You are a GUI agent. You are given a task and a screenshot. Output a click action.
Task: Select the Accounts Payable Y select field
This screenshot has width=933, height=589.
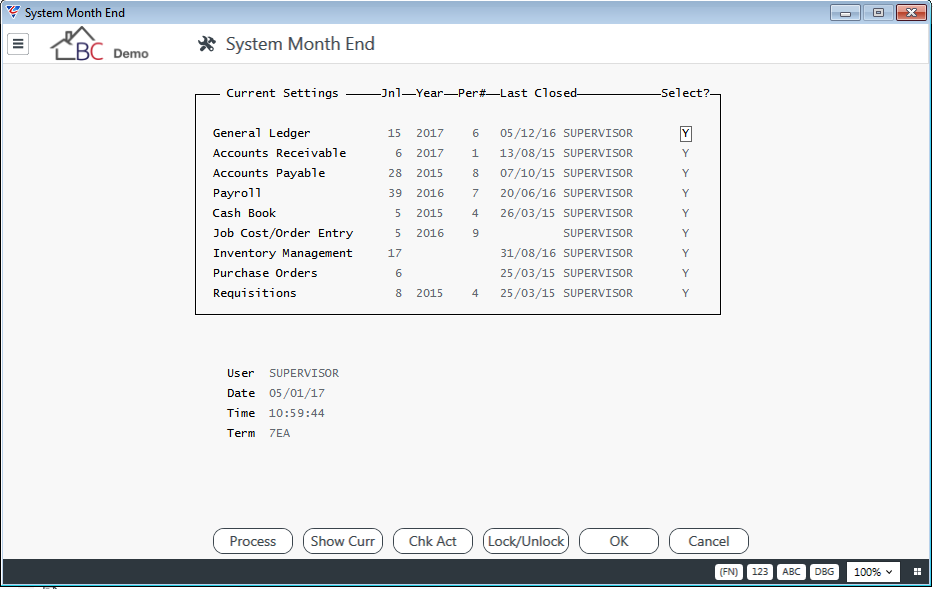[x=685, y=173]
